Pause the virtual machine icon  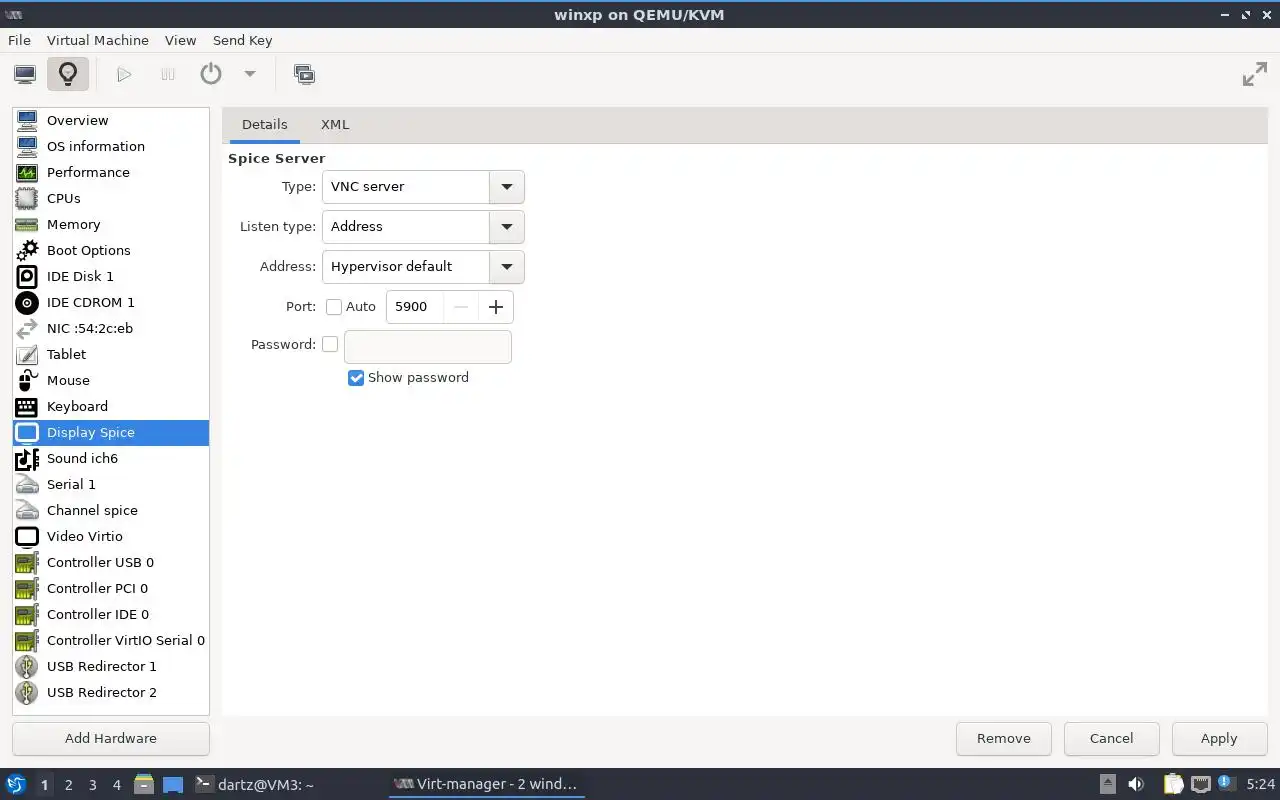pos(168,74)
